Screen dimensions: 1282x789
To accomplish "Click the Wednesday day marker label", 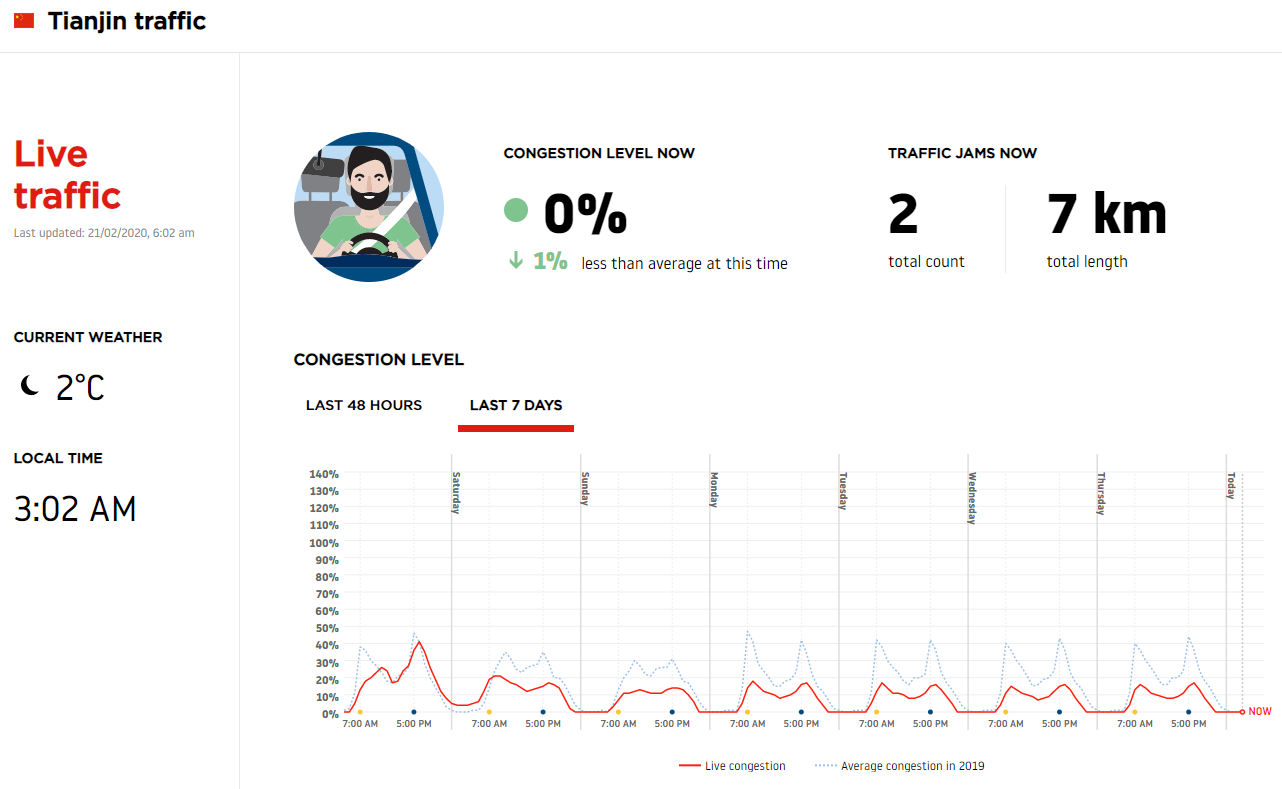I will (x=972, y=497).
